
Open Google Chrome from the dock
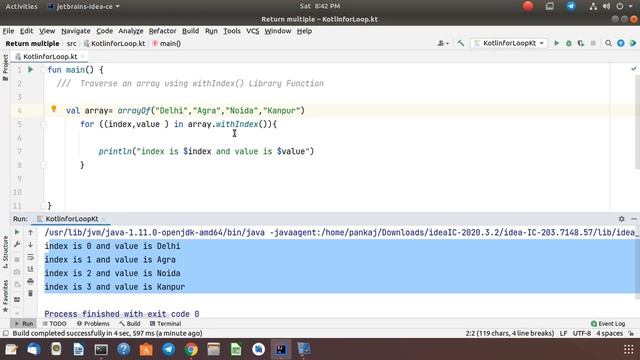tap(191, 349)
